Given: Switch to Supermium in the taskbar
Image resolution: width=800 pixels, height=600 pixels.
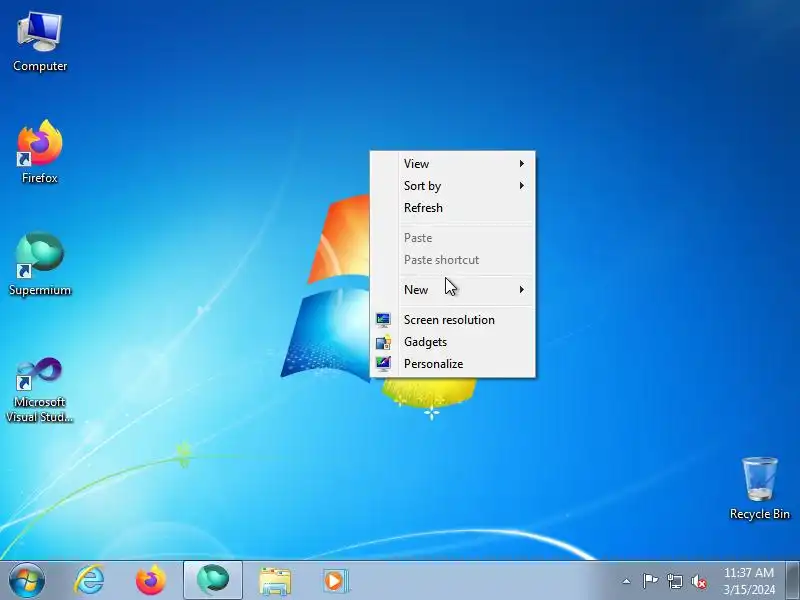Looking at the screenshot, I should tap(213, 580).
